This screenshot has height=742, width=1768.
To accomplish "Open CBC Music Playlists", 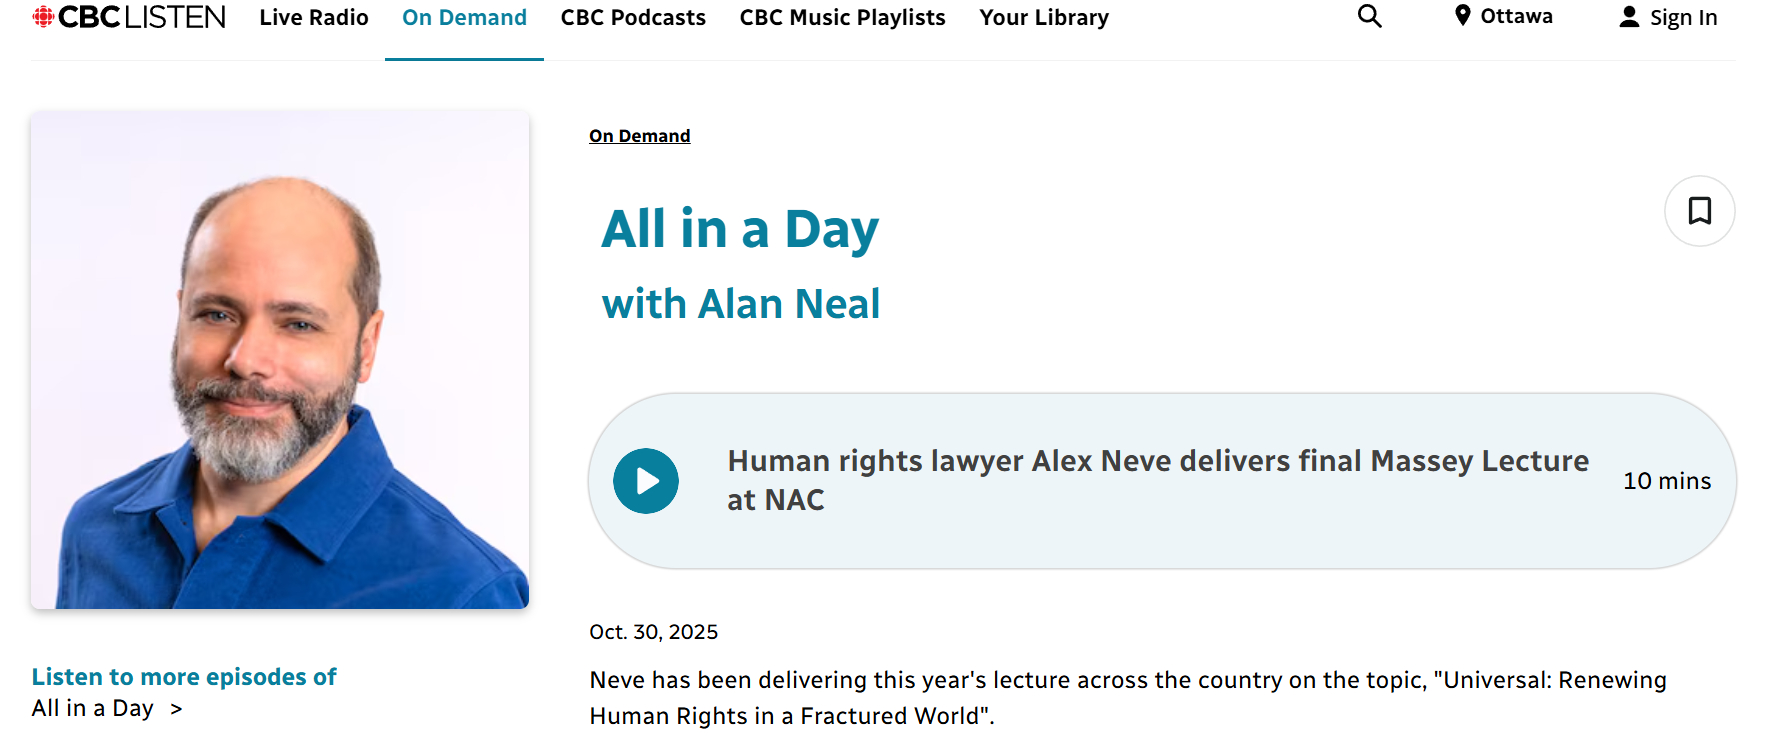I will coord(842,18).
